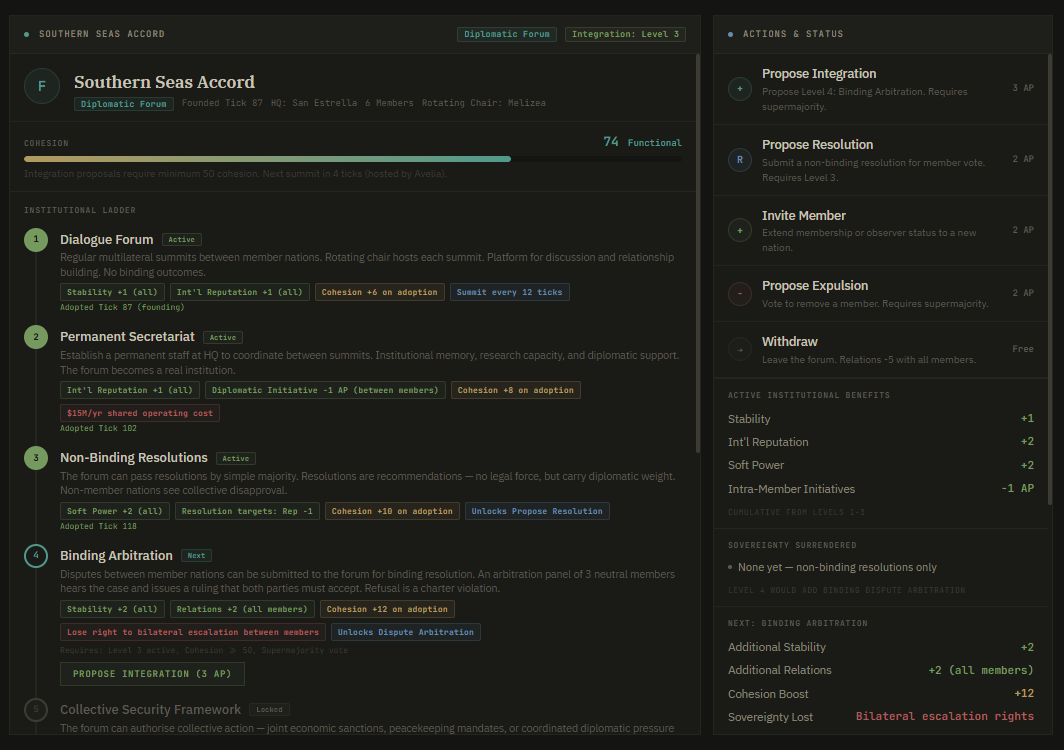Click the Propose Expulsion minus icon
Screen dimensions: 1064x750
(x=740, y=294)
